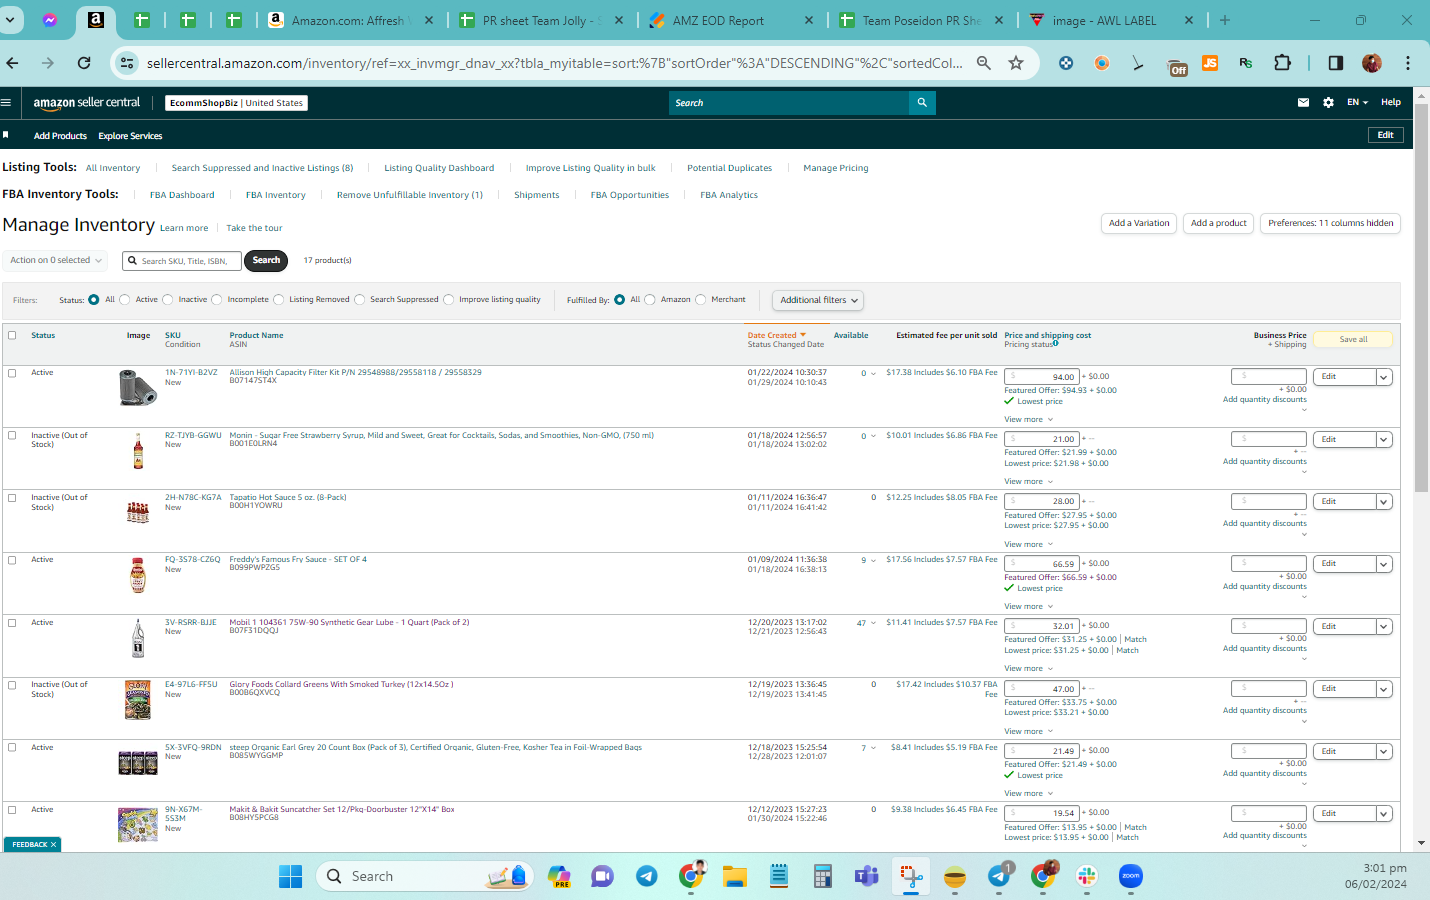Image resolution: width=1430 pixels, height=900 pixels.
Task: Sort by the Date Created column
Action: pos(776,335)
